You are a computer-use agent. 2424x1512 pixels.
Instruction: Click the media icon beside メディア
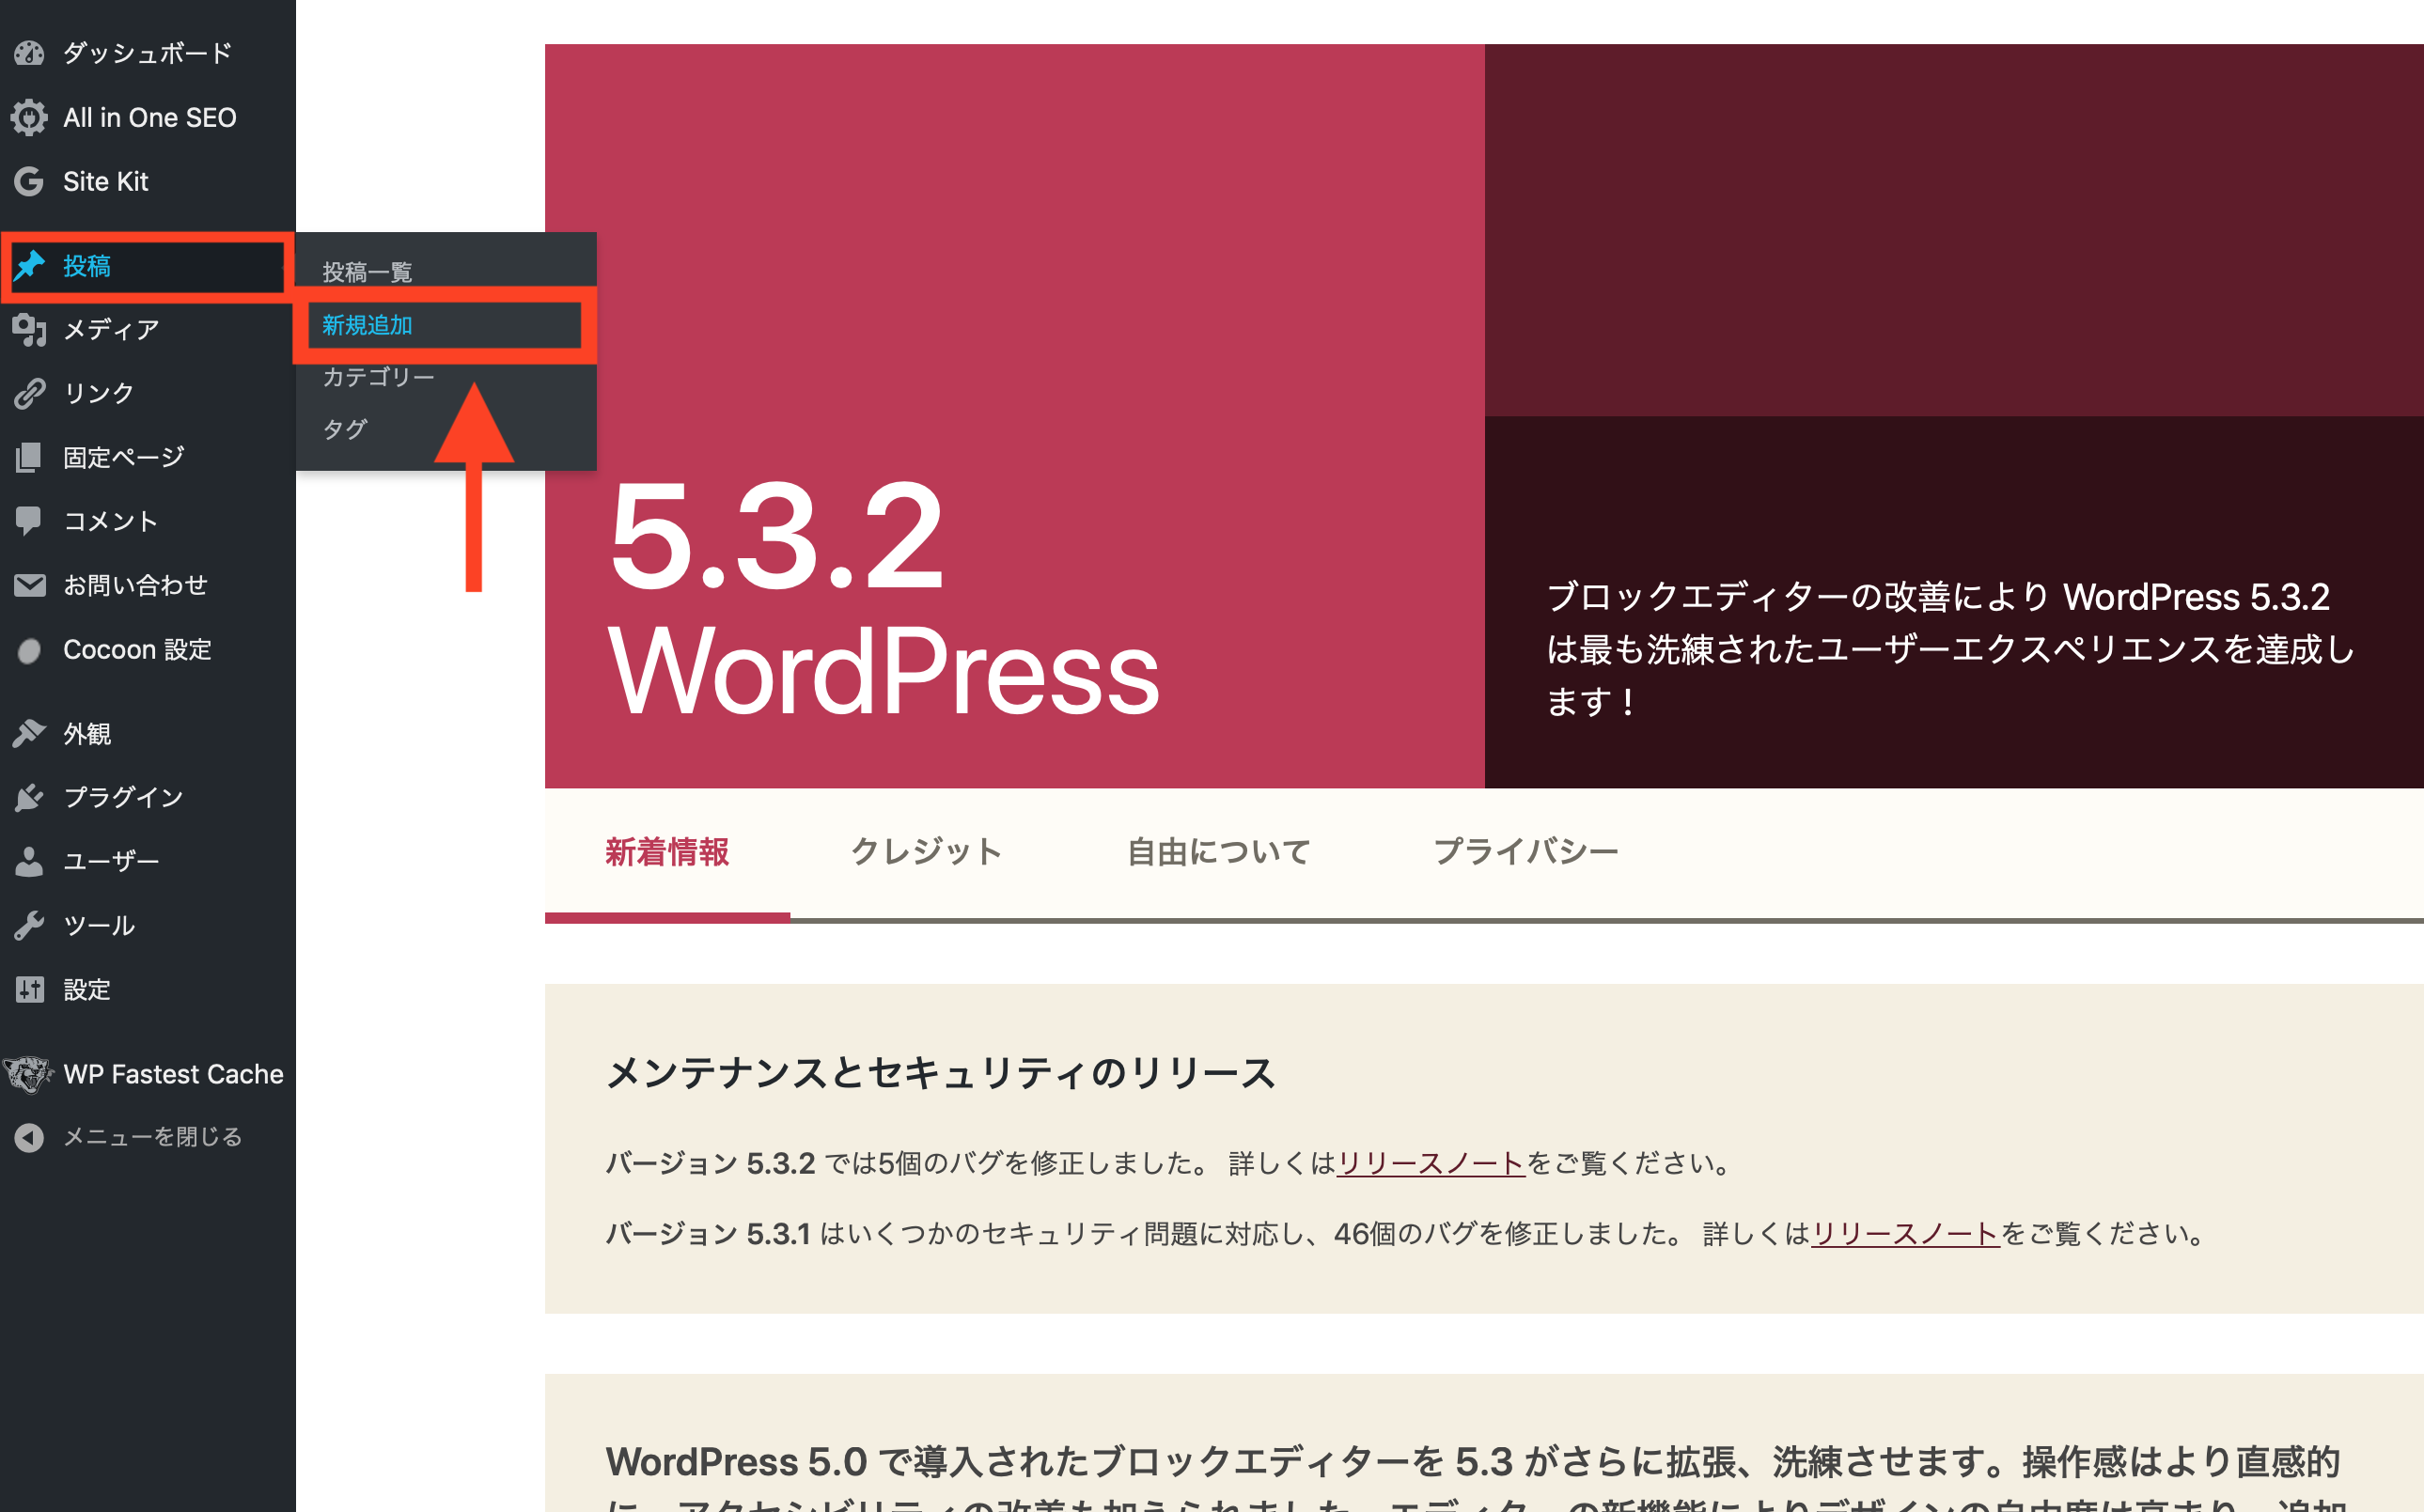[x=29, y=329]
